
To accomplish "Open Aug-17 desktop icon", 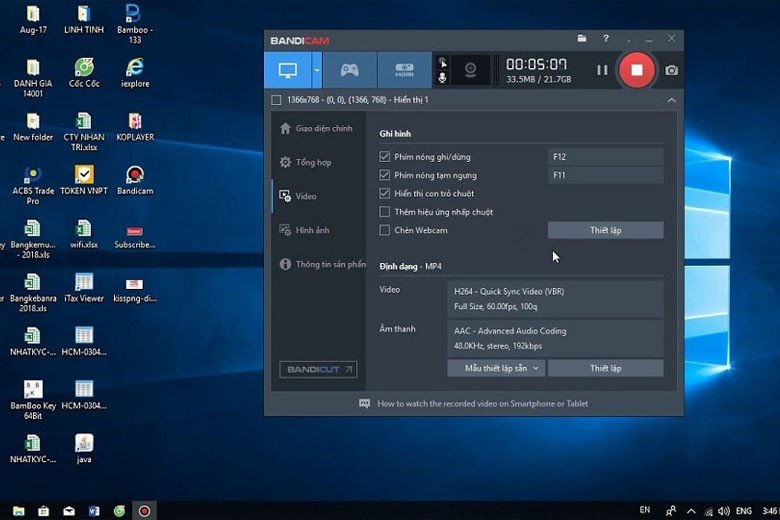I will click(x=33, y=19).
